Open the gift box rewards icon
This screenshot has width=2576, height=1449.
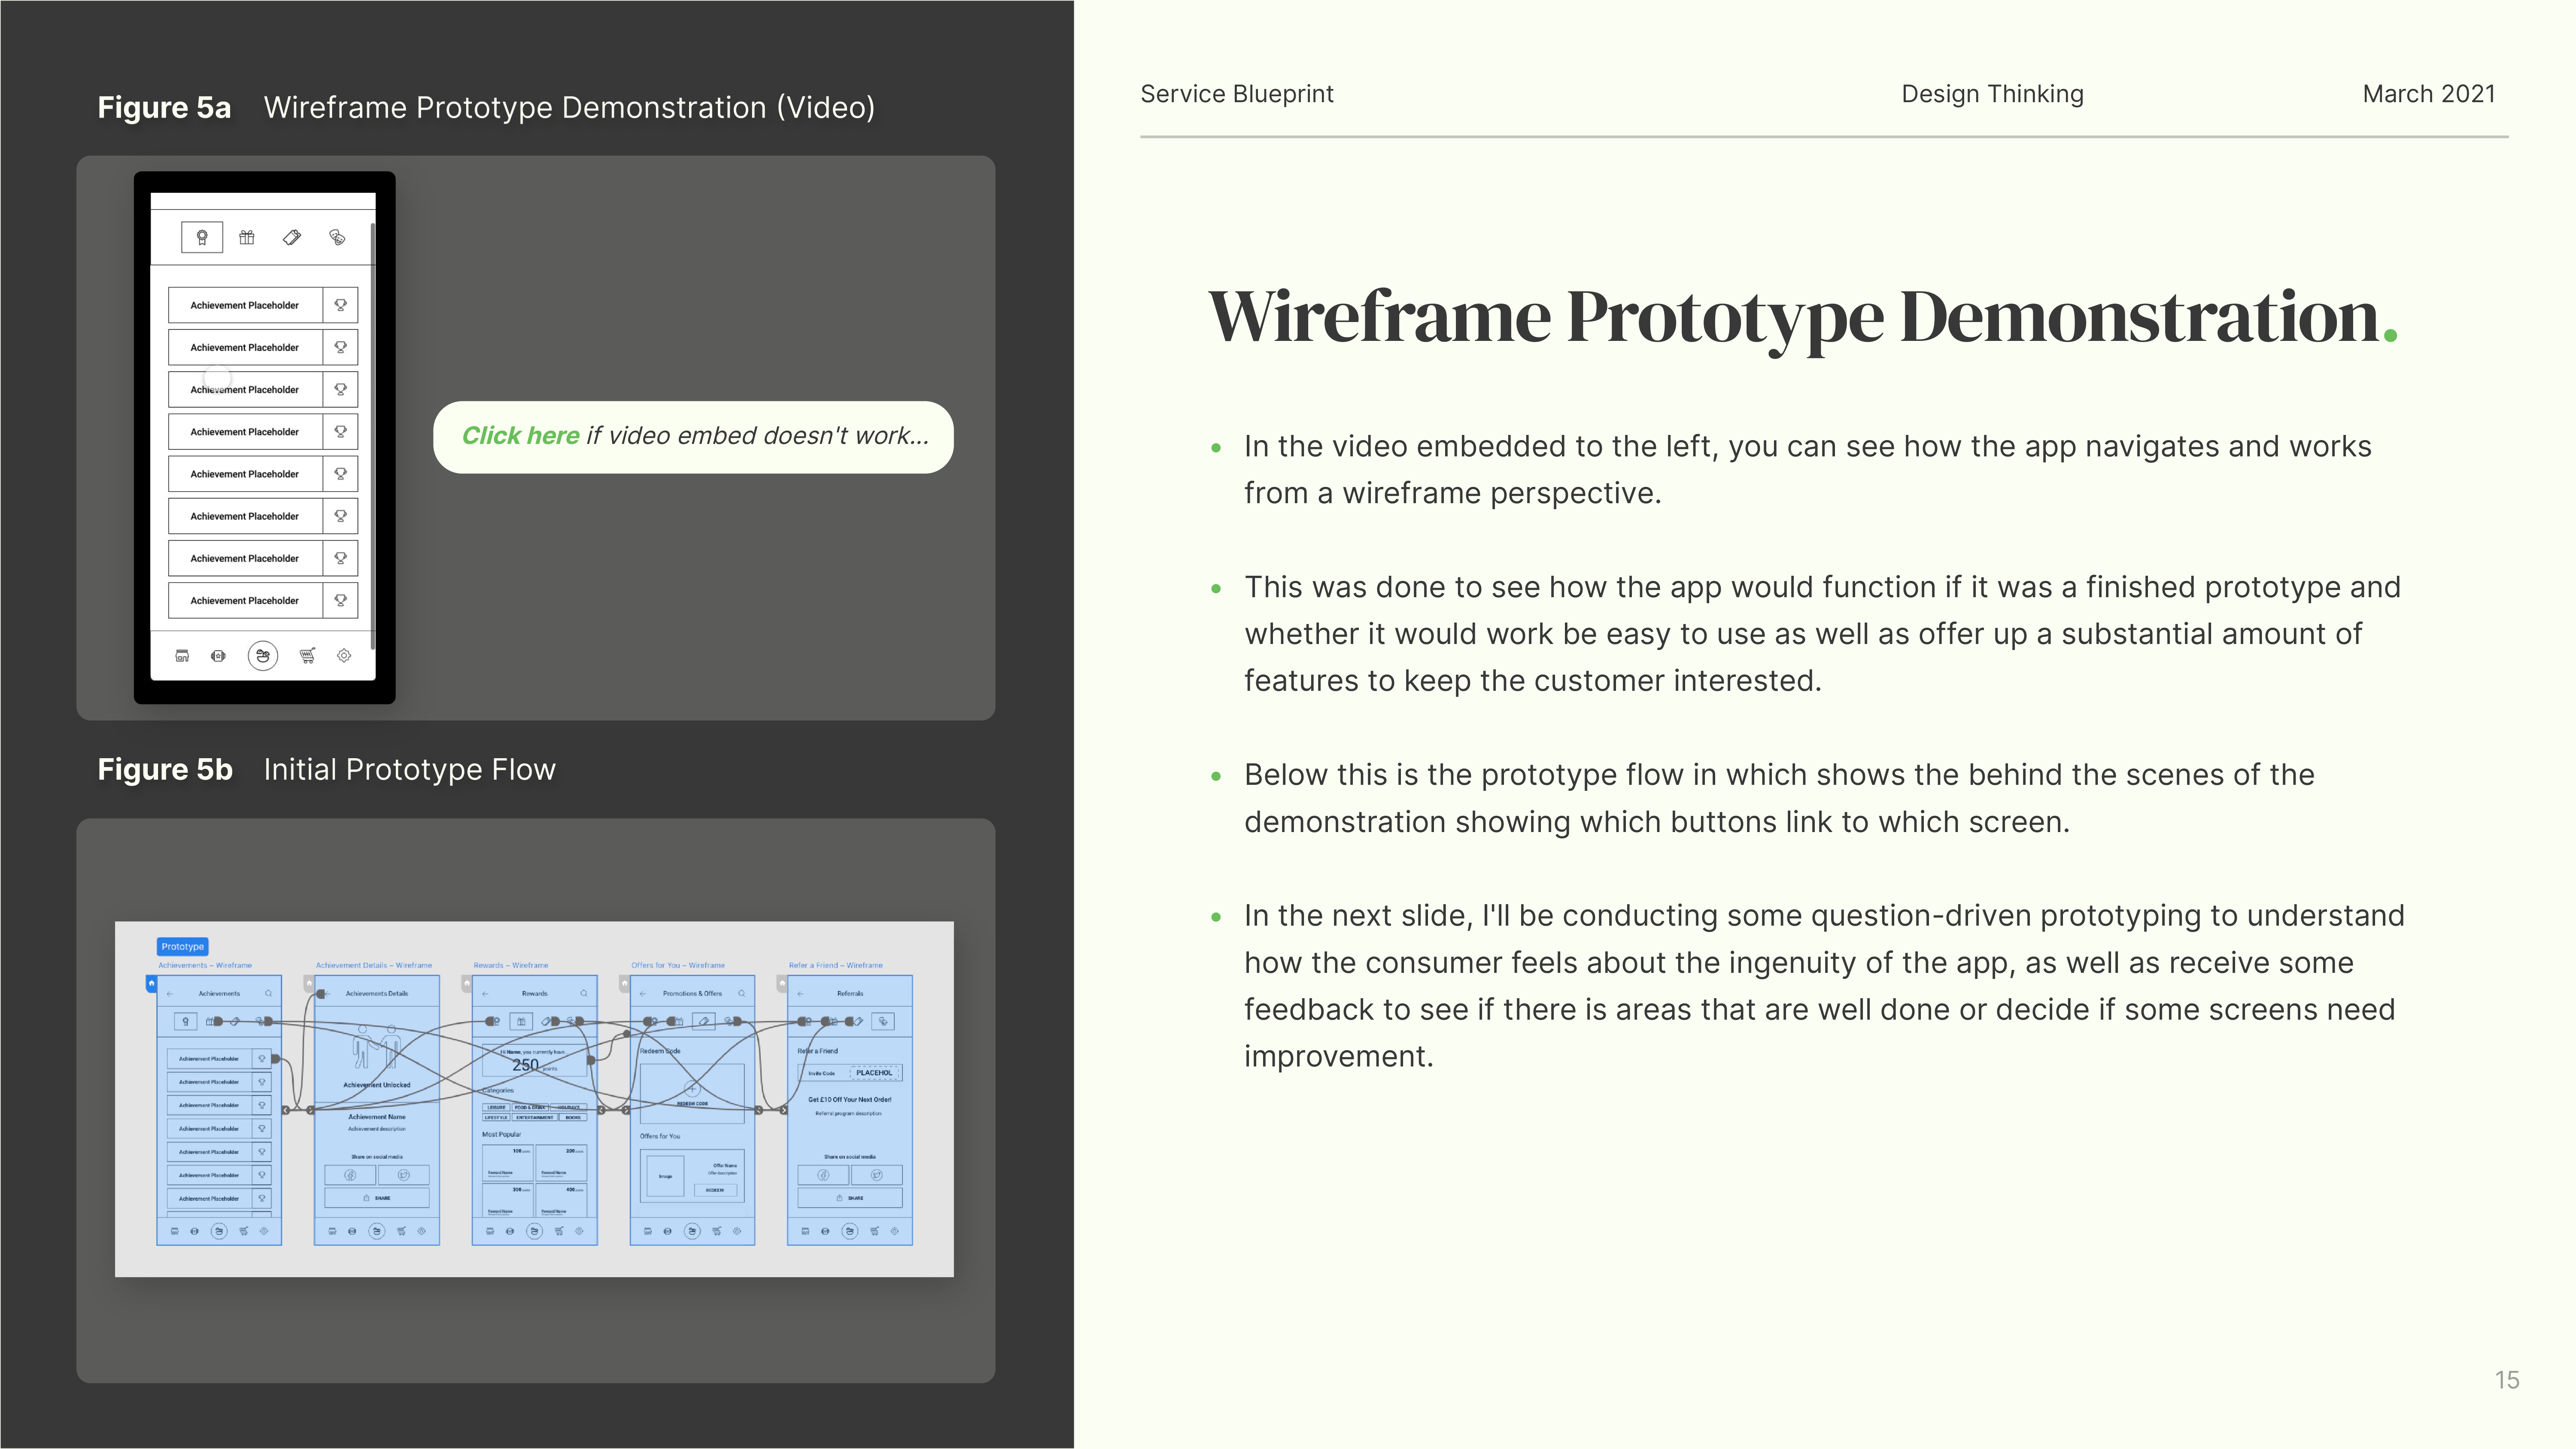coord(247,237)
